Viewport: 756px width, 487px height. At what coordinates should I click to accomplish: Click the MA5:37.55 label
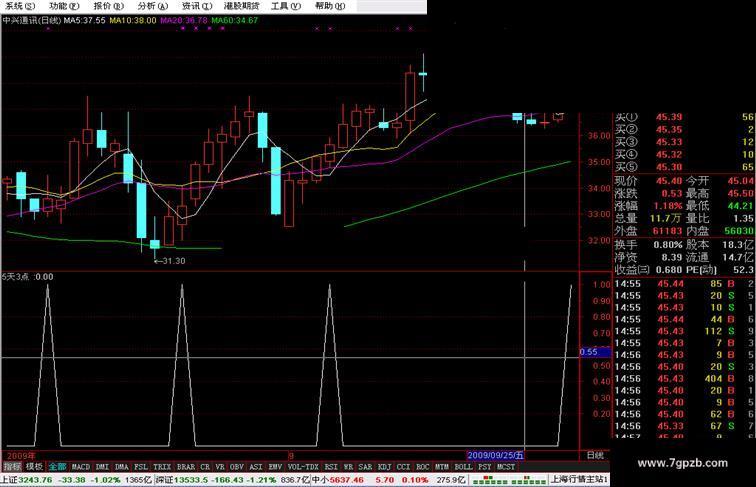tap(84, 20)
